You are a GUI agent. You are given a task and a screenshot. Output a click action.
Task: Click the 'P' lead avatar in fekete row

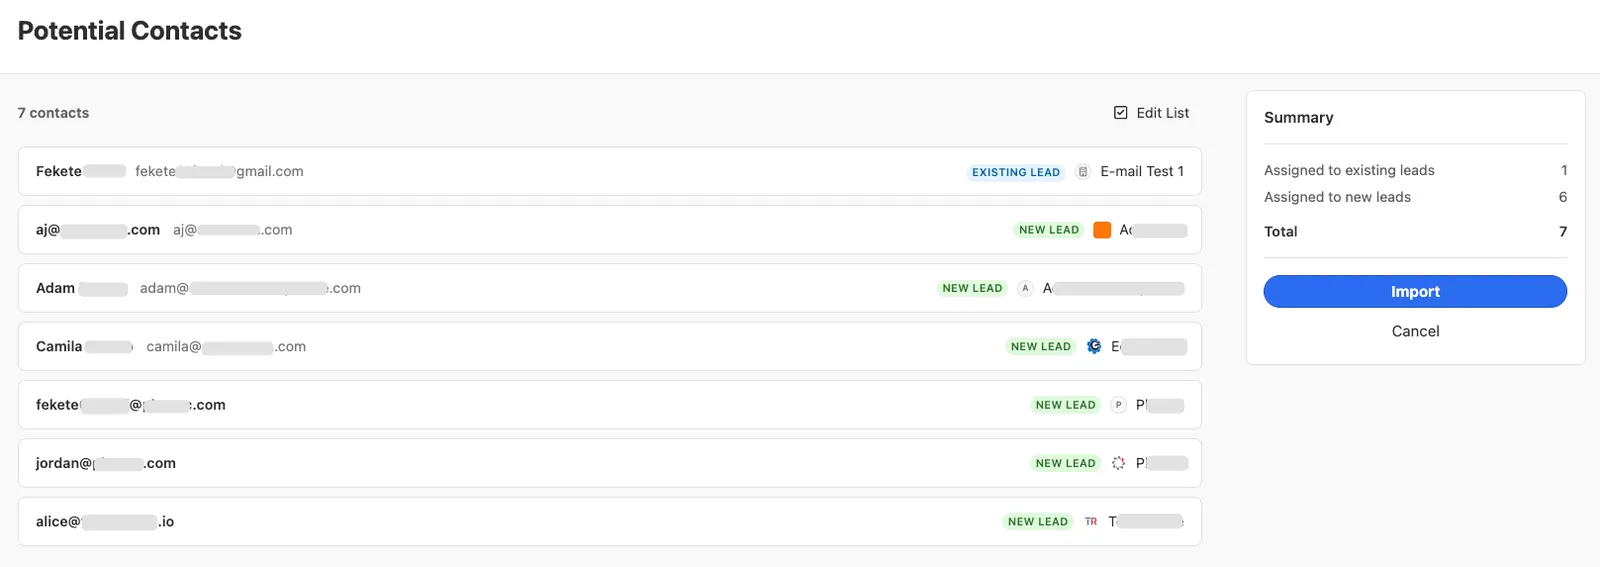(1118, 405)
